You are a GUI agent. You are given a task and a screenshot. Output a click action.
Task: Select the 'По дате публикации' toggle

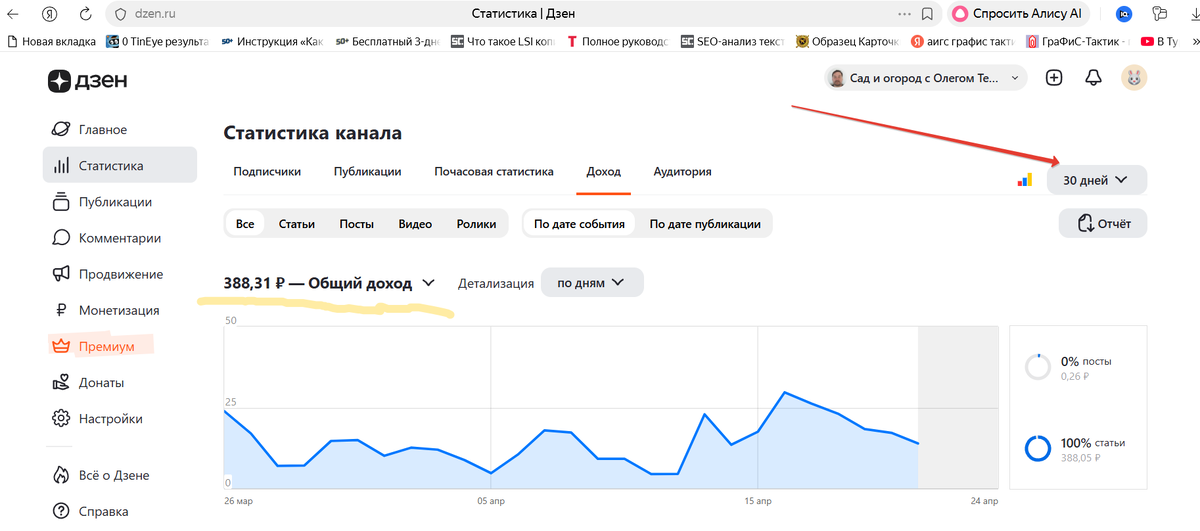(x=705, y=224)
